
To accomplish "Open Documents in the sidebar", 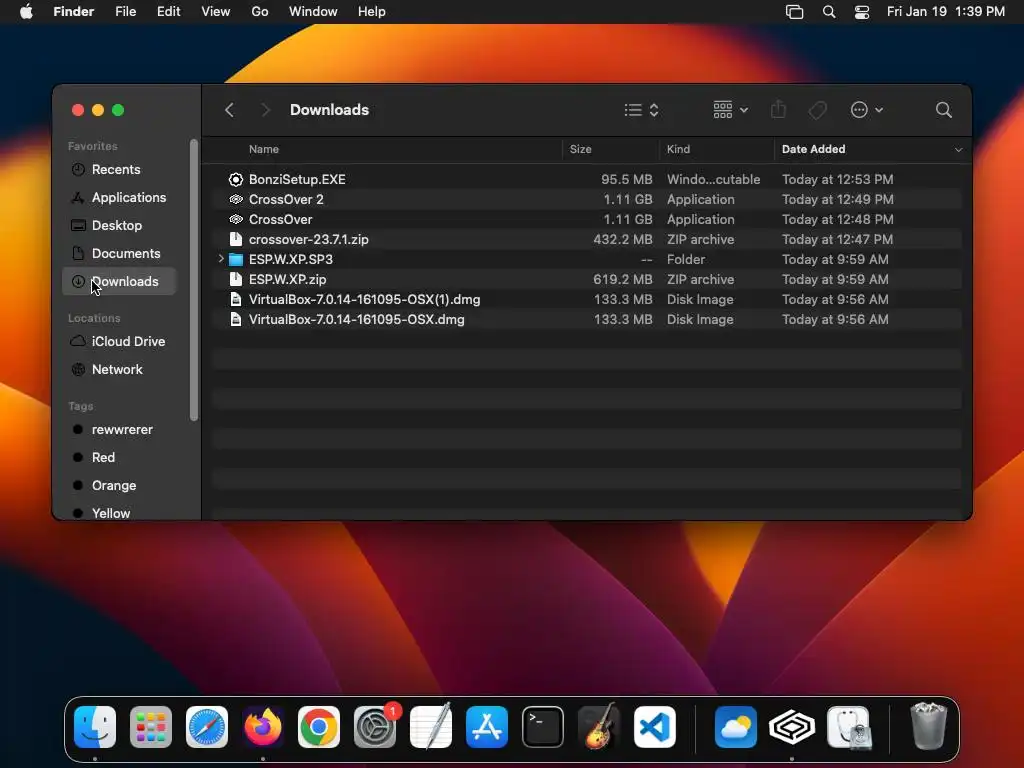I will tap(120, 253).
